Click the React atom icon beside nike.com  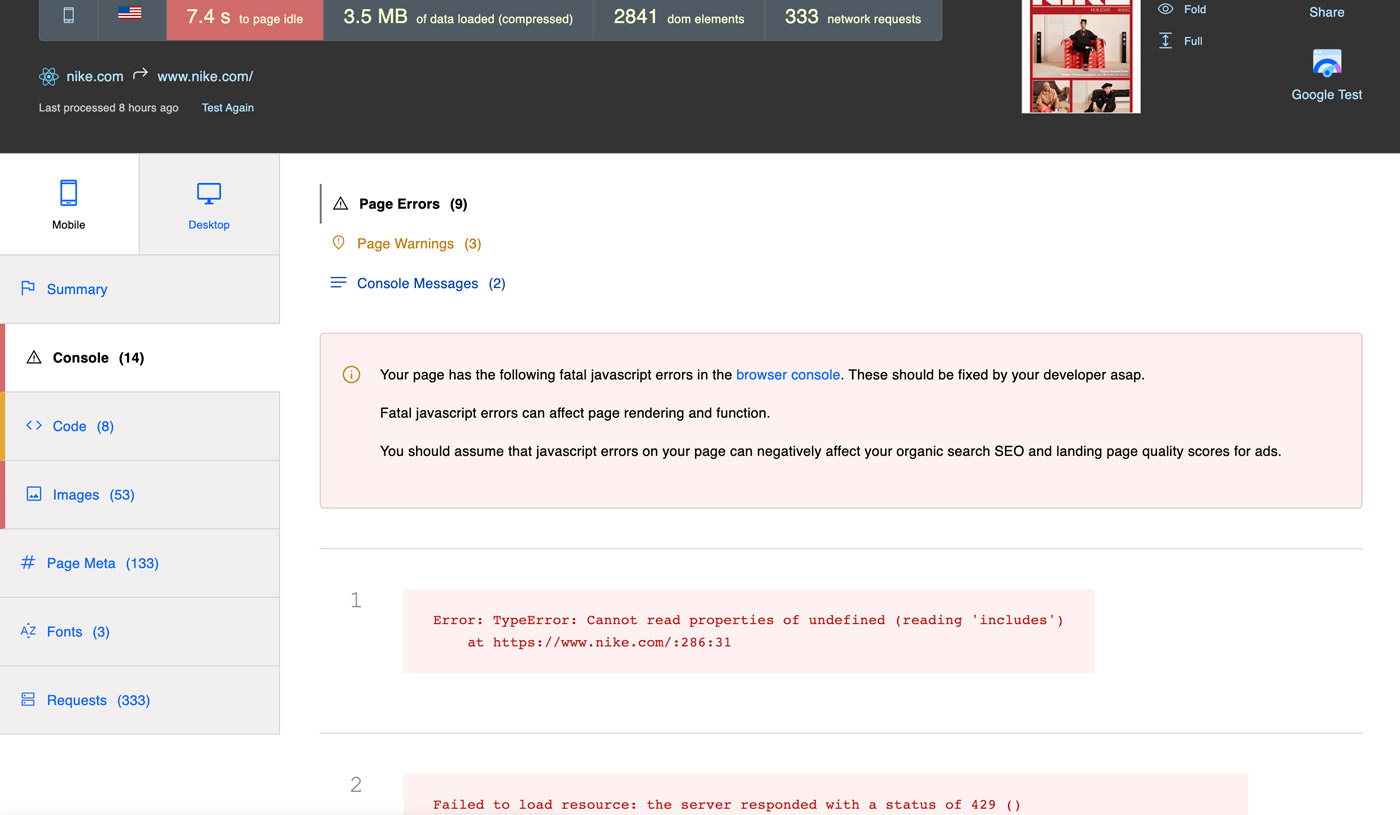pos(48,77)
